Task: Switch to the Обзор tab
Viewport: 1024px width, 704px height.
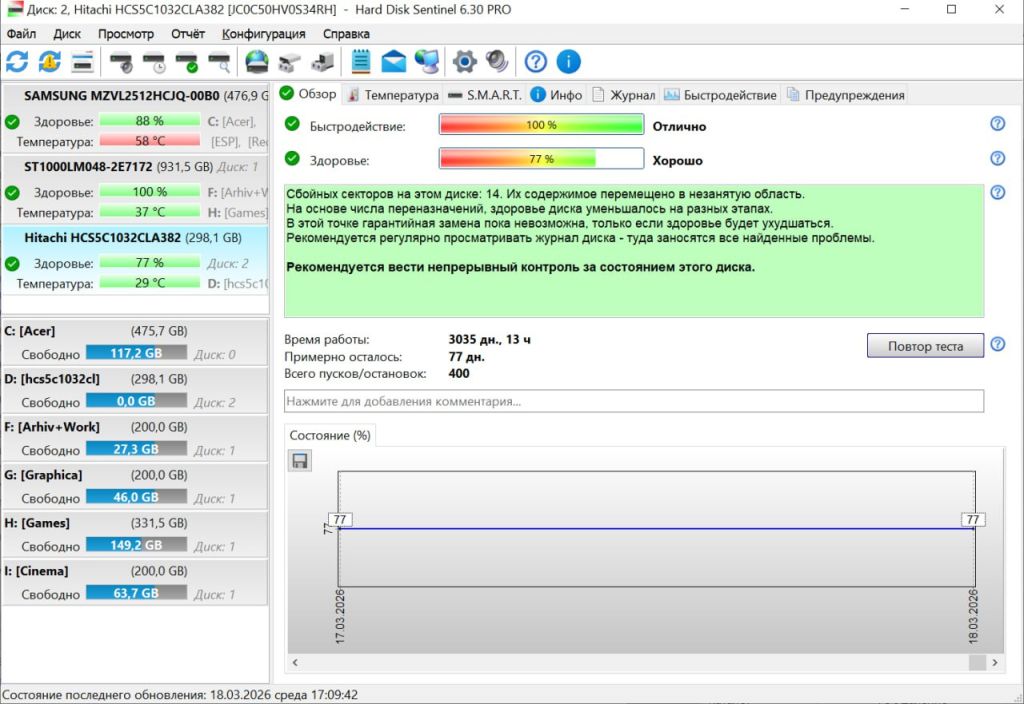Action: tap(308, 94)
